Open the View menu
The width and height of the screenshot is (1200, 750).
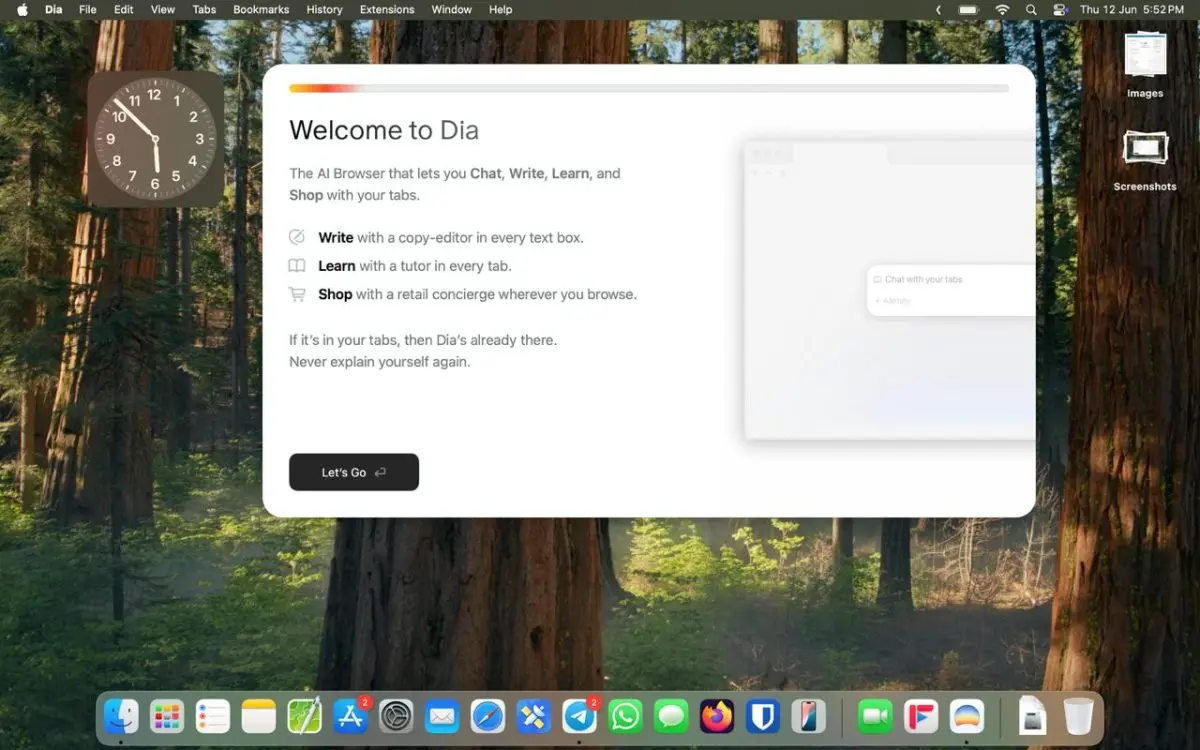pyautogui.click(x=162, y=10)
